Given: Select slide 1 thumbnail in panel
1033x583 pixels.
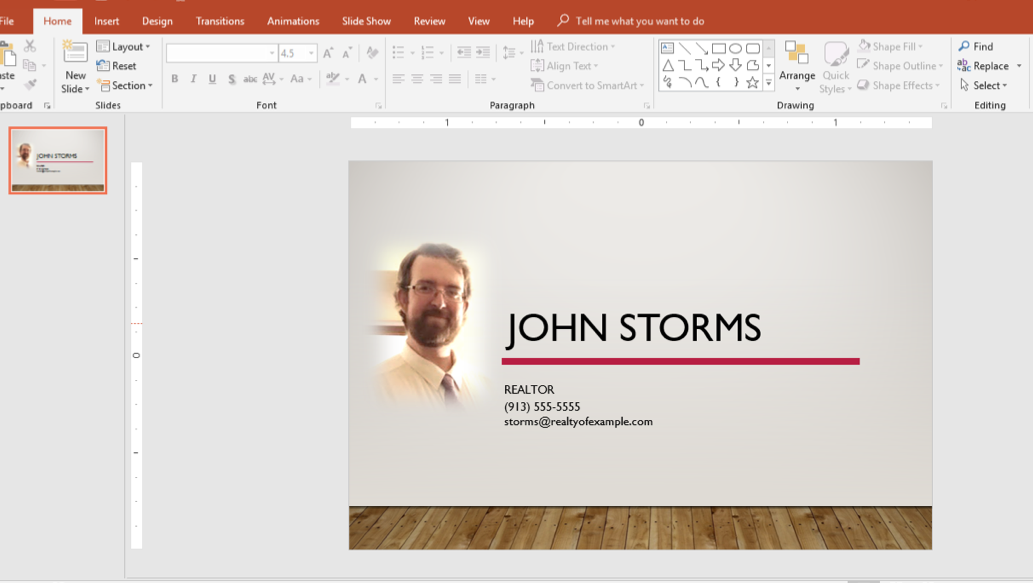Looking at the screenshot, I should 58,160.
